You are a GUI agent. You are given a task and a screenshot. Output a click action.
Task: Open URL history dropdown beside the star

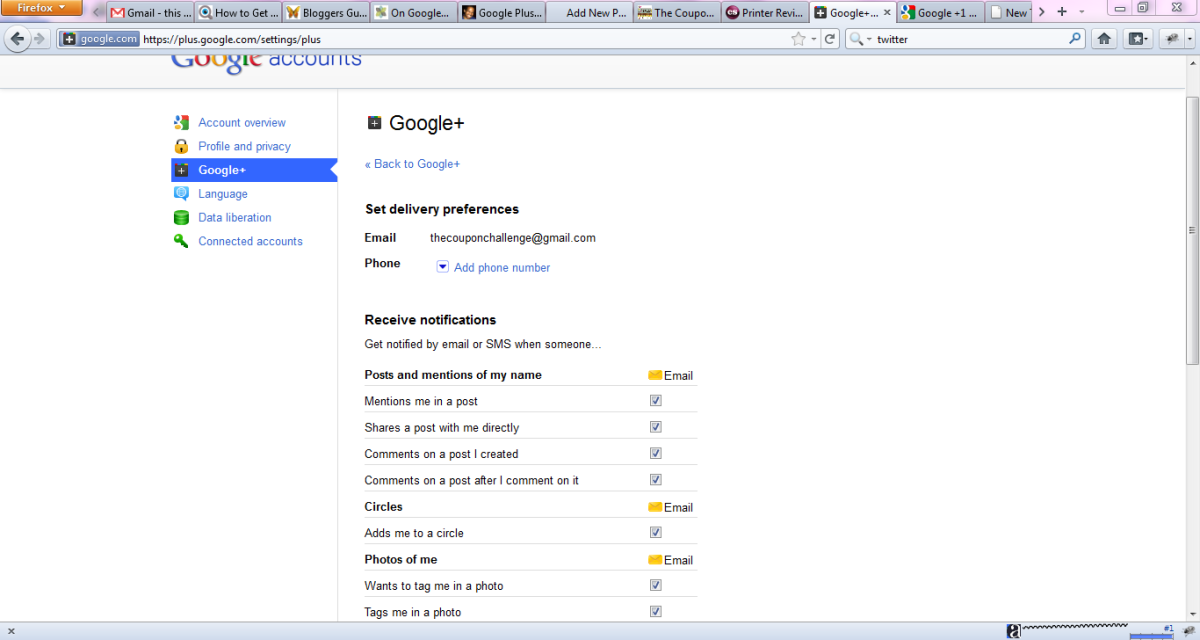(814, 39)
